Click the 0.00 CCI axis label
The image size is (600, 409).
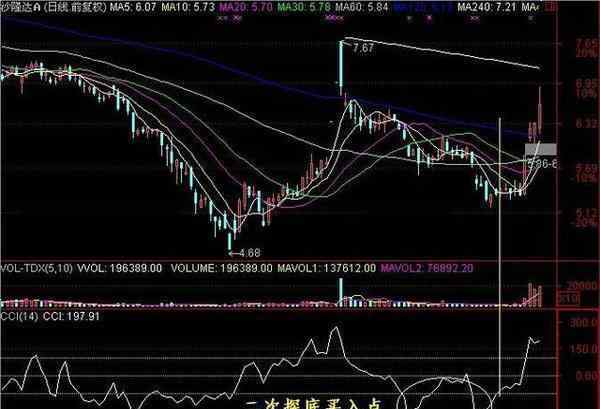pyautogui.click(x=587, y=376)
